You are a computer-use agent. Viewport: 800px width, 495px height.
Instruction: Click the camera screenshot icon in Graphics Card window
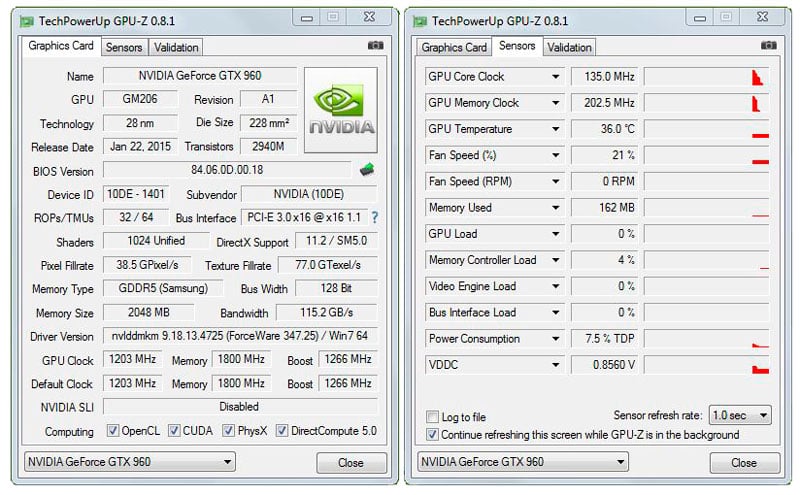click(376, 45)
